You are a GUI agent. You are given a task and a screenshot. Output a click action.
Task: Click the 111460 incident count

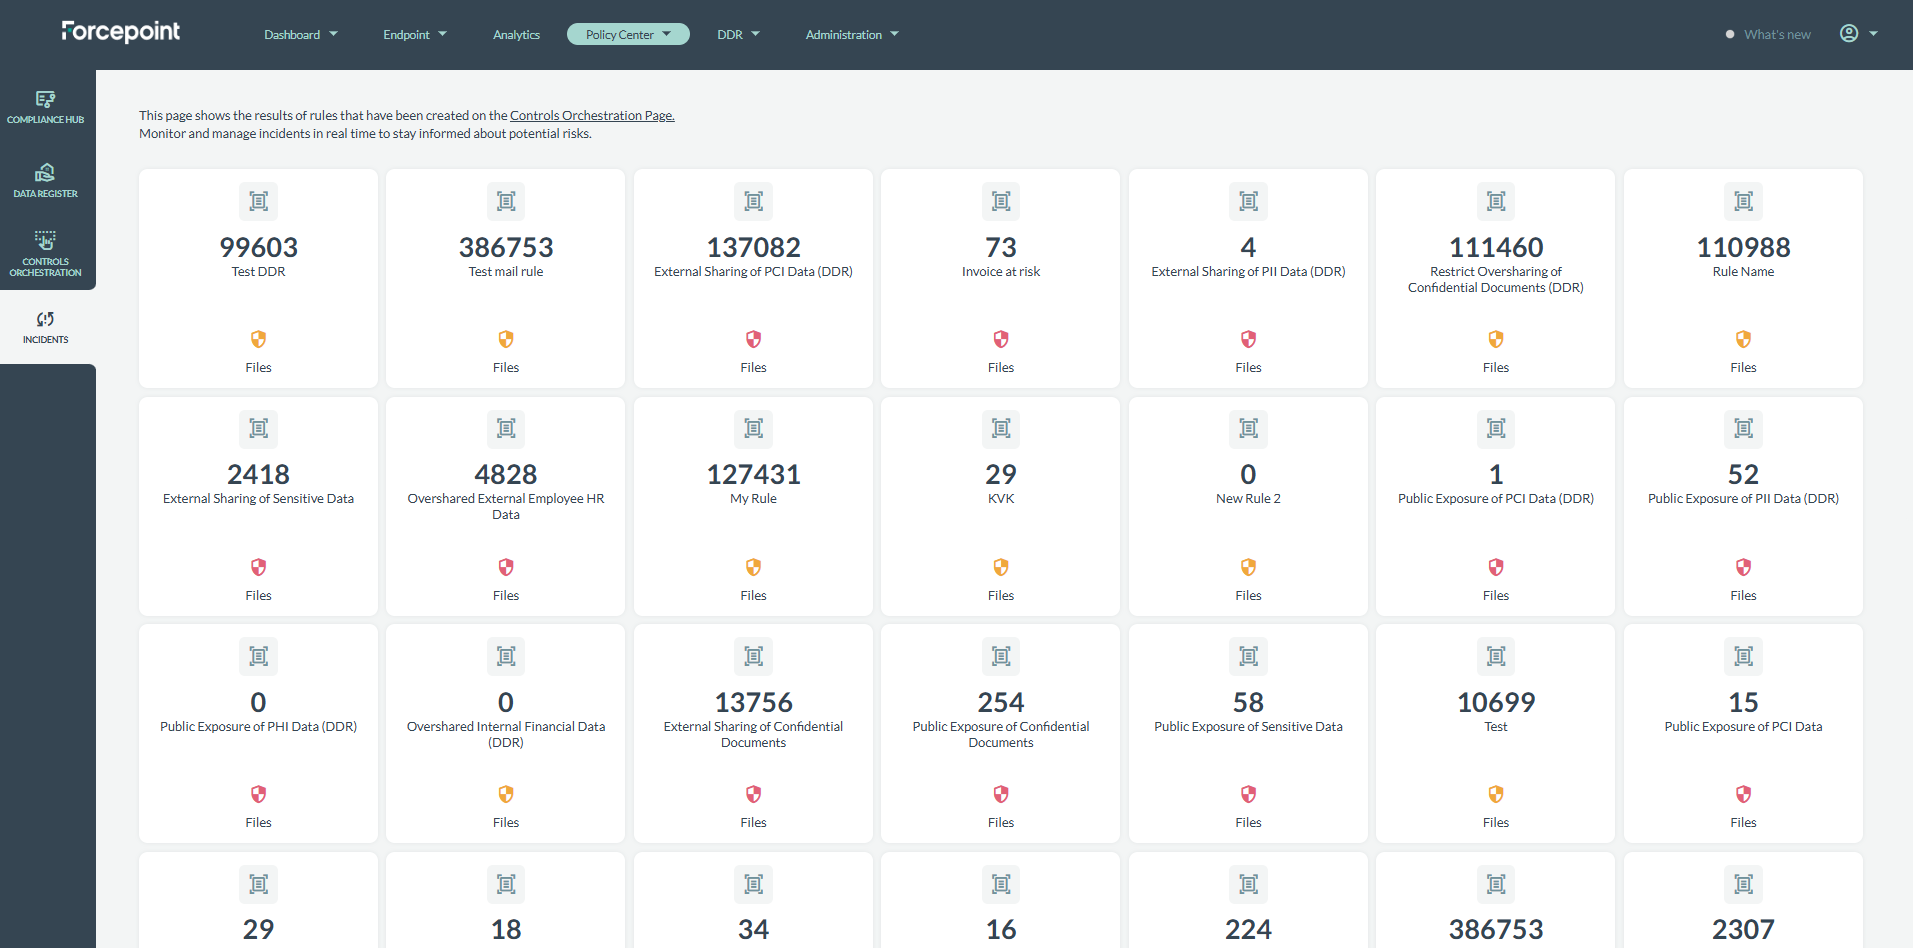click(x=1496, y=247)
